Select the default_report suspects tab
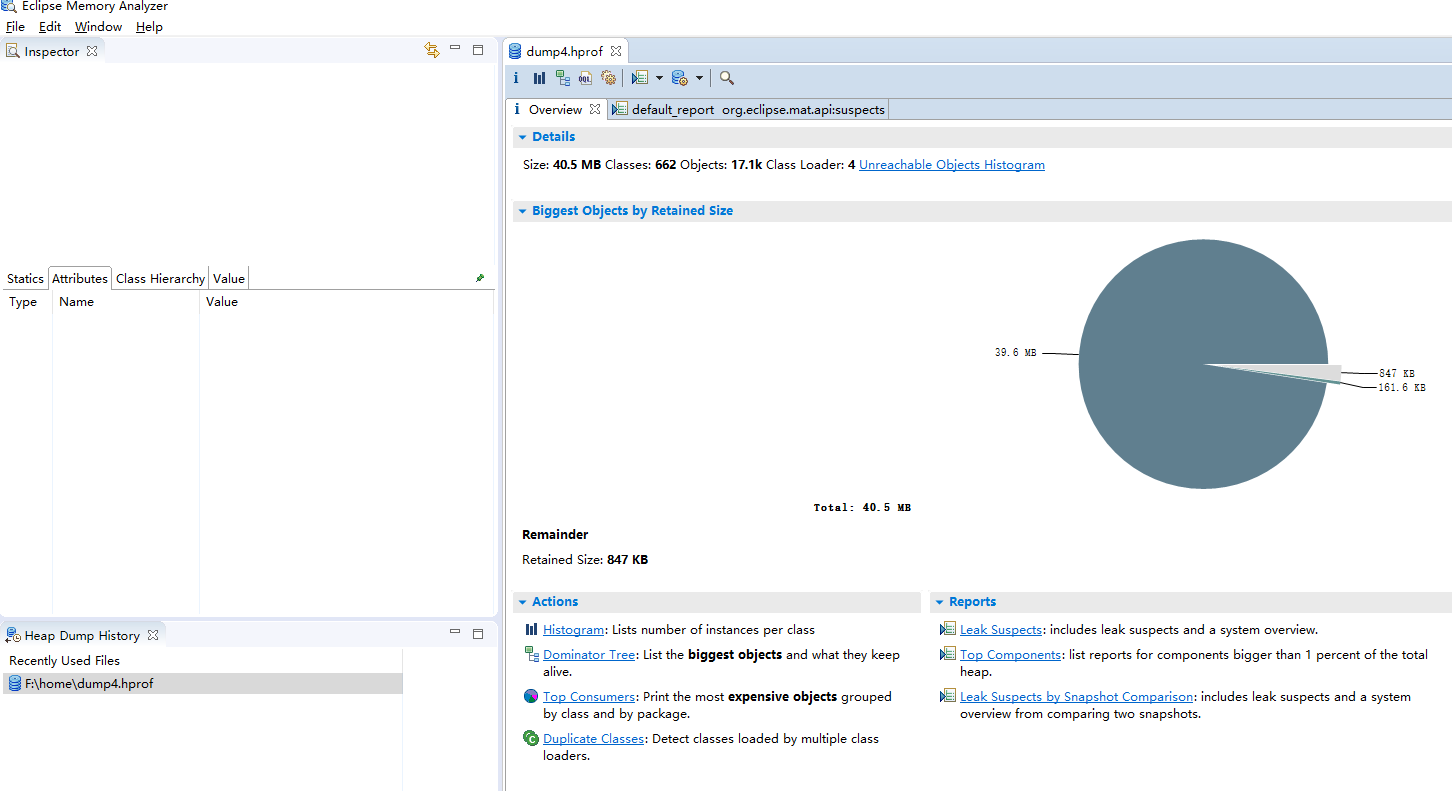The width and height of the screenshot is (1452, 791). [x=748, y=109]
